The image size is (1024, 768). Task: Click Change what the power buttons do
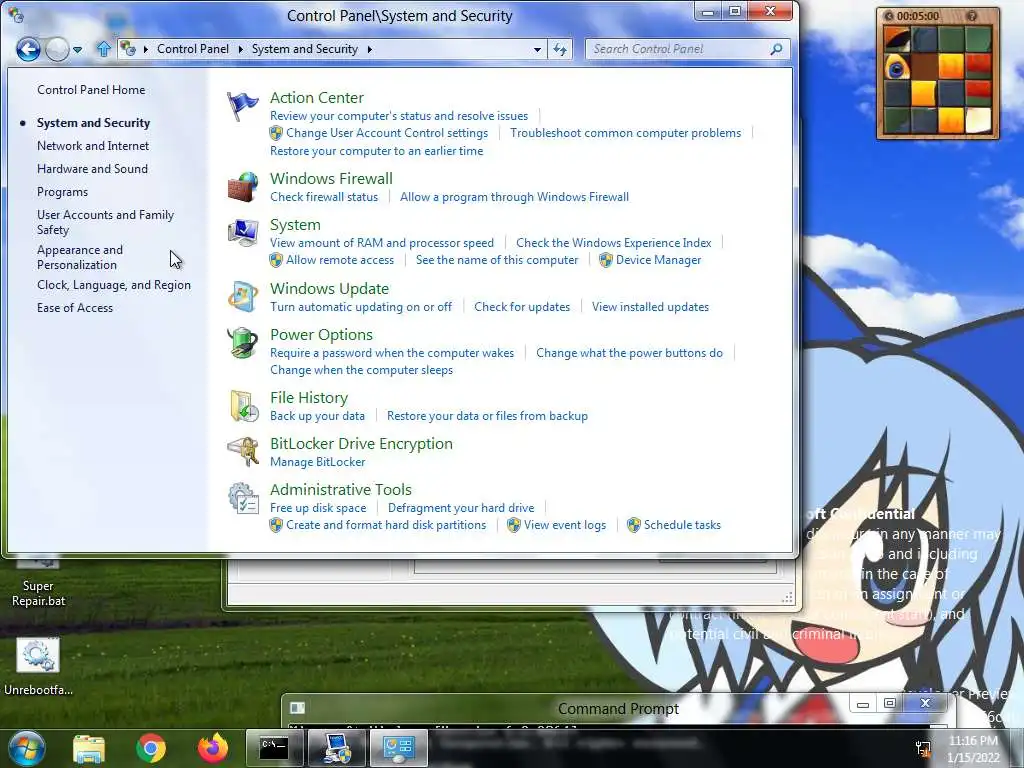[x=630, y=353]
